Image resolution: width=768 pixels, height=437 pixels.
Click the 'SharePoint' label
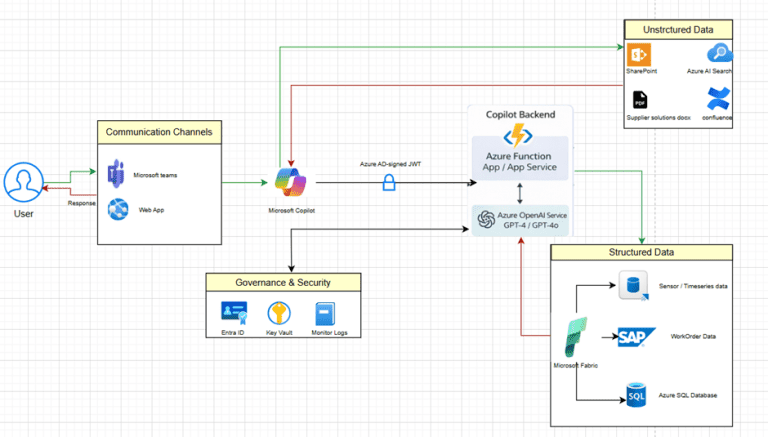click(641, 71)
